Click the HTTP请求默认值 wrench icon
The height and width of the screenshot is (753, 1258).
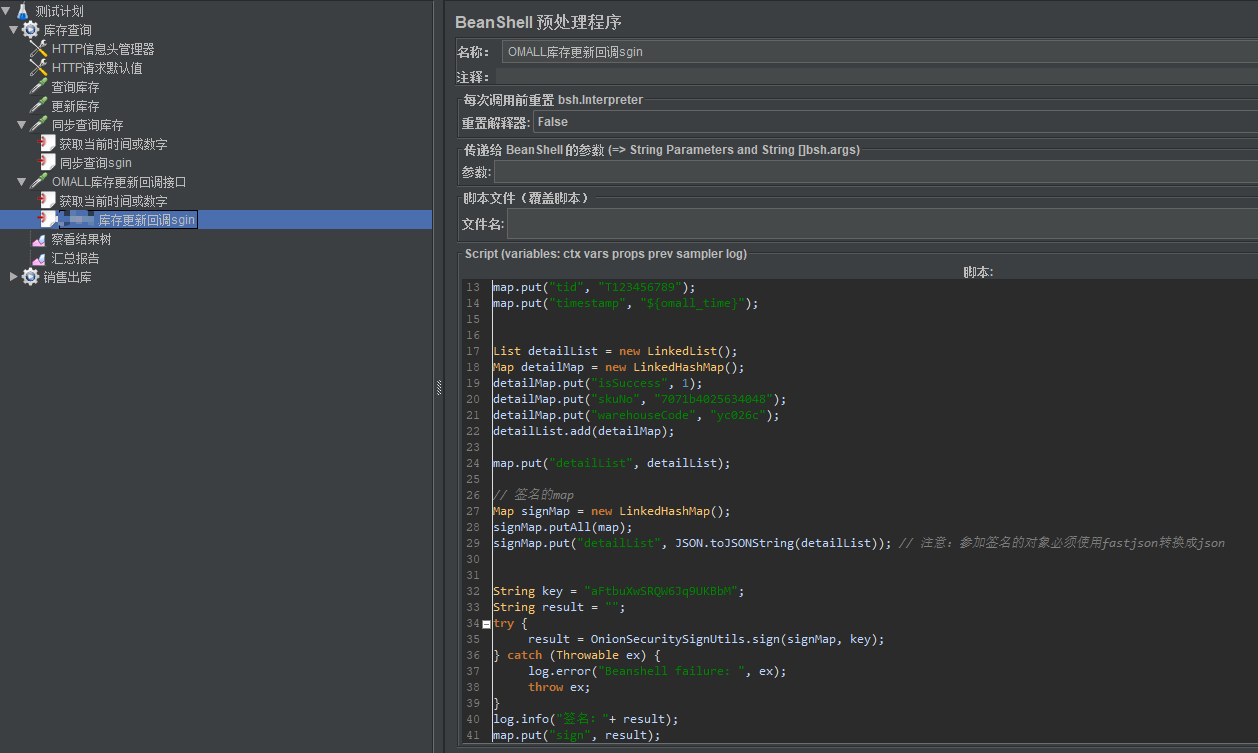pos(38,68)
